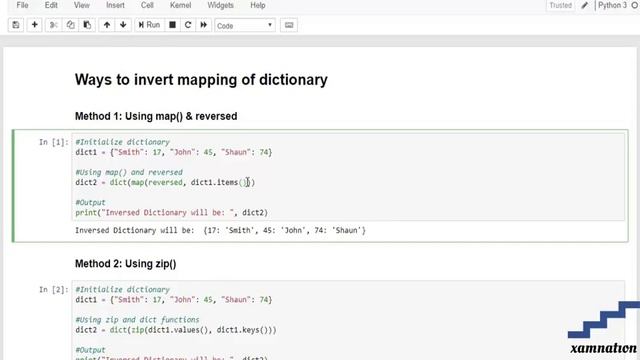Open the Widgets menu
Viewport: 640px width, 360px height.
point(220,5)
